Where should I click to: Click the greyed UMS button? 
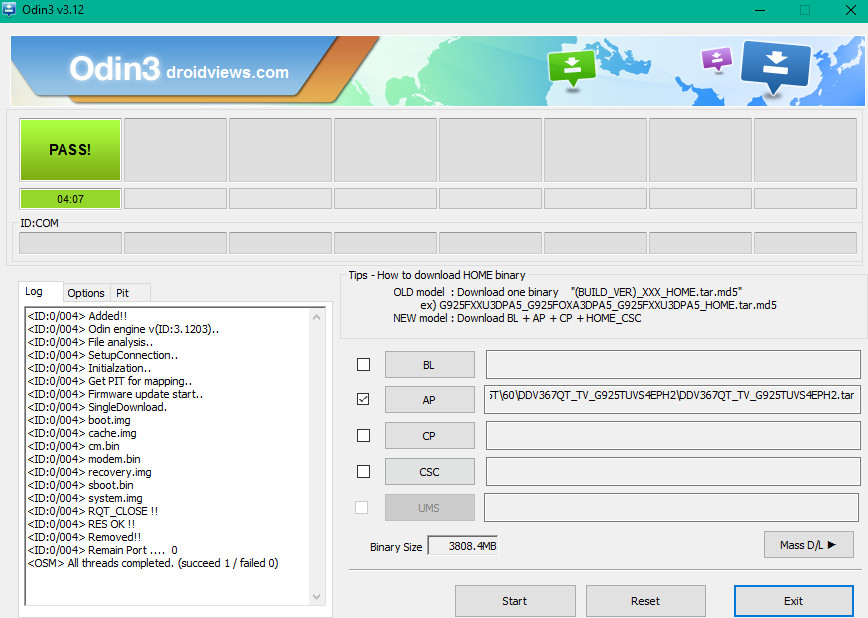click(x=430, y=508)
